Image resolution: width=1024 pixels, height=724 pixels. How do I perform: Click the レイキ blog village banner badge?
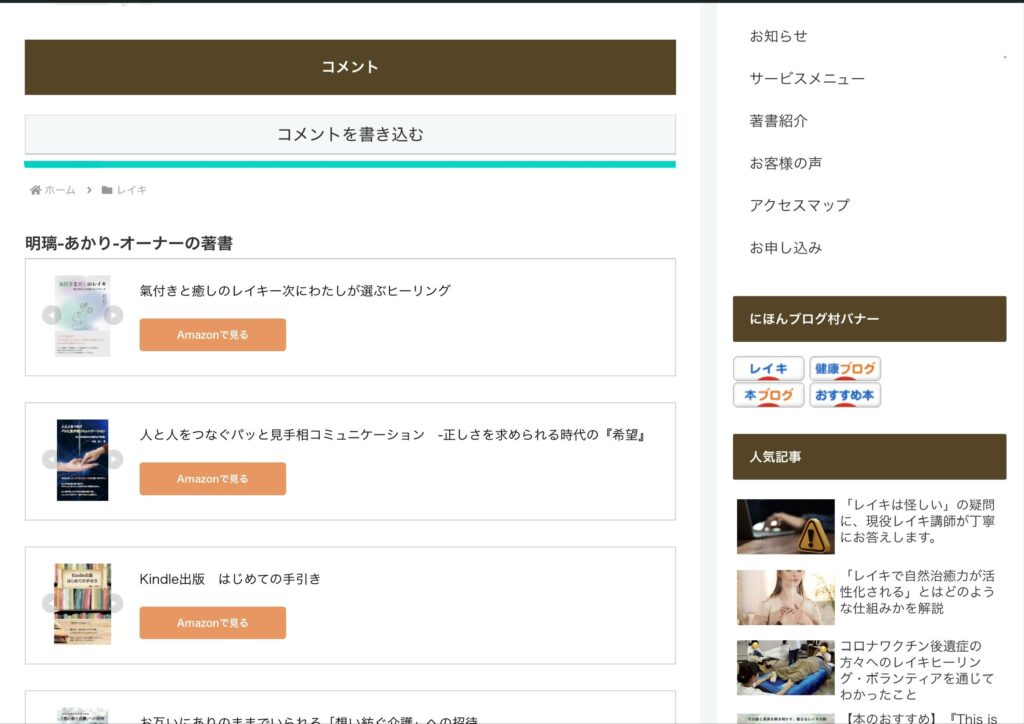(768, 369)
